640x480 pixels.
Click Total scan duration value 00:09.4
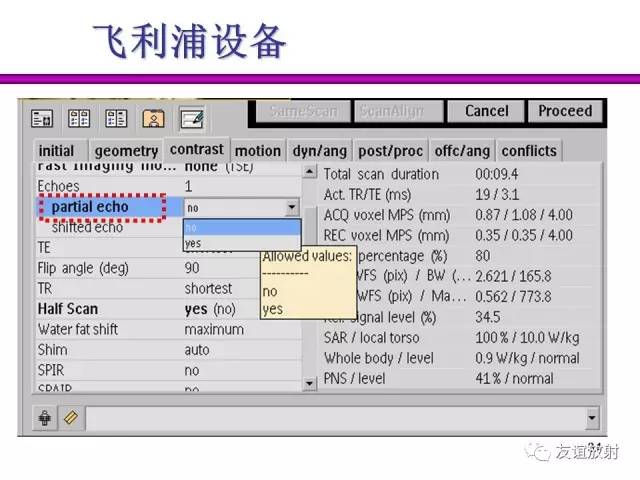[x=496, y=174]
